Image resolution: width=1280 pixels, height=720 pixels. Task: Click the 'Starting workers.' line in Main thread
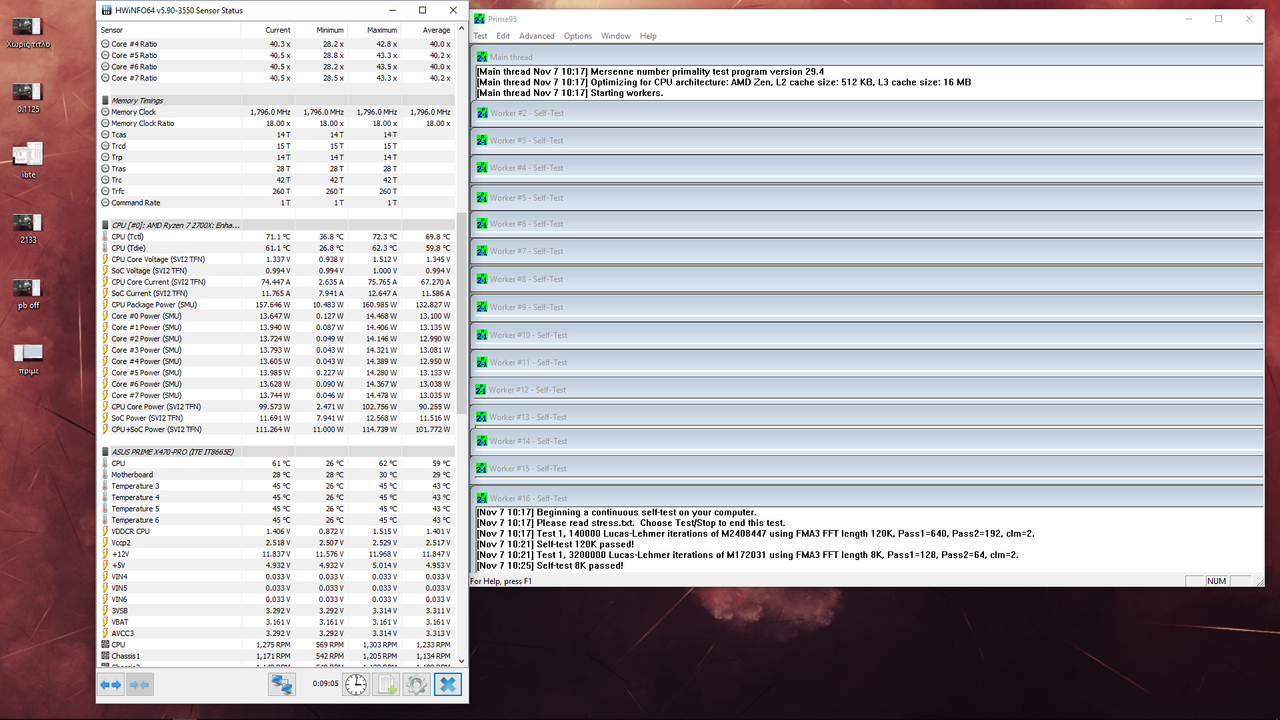569,93
